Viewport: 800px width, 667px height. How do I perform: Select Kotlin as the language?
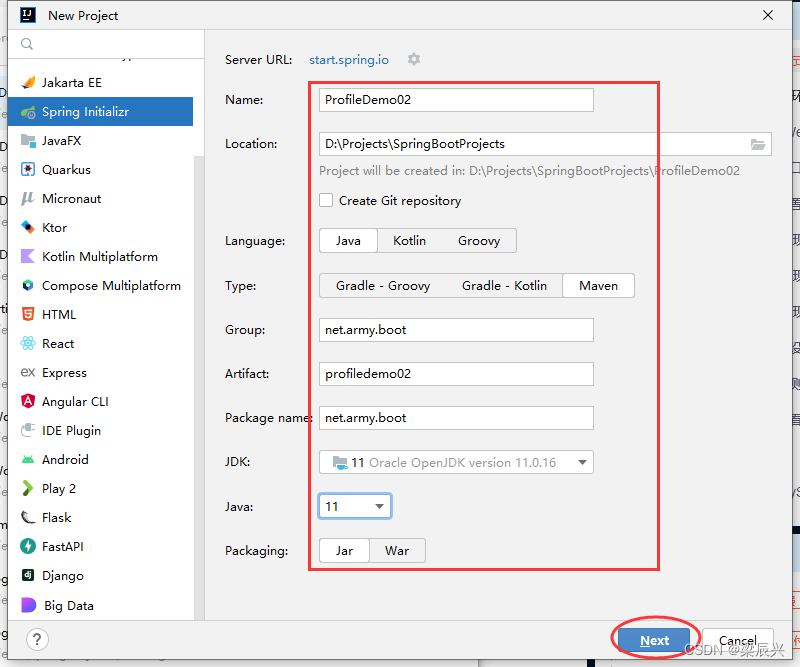[409, 240]
